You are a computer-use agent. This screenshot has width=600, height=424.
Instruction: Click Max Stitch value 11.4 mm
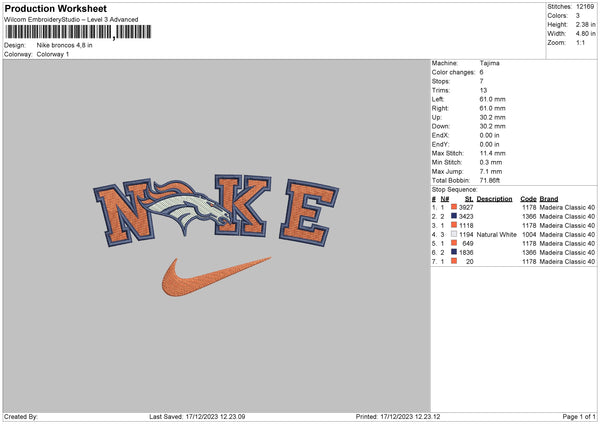pyautogui.click(x=492, y=153)
